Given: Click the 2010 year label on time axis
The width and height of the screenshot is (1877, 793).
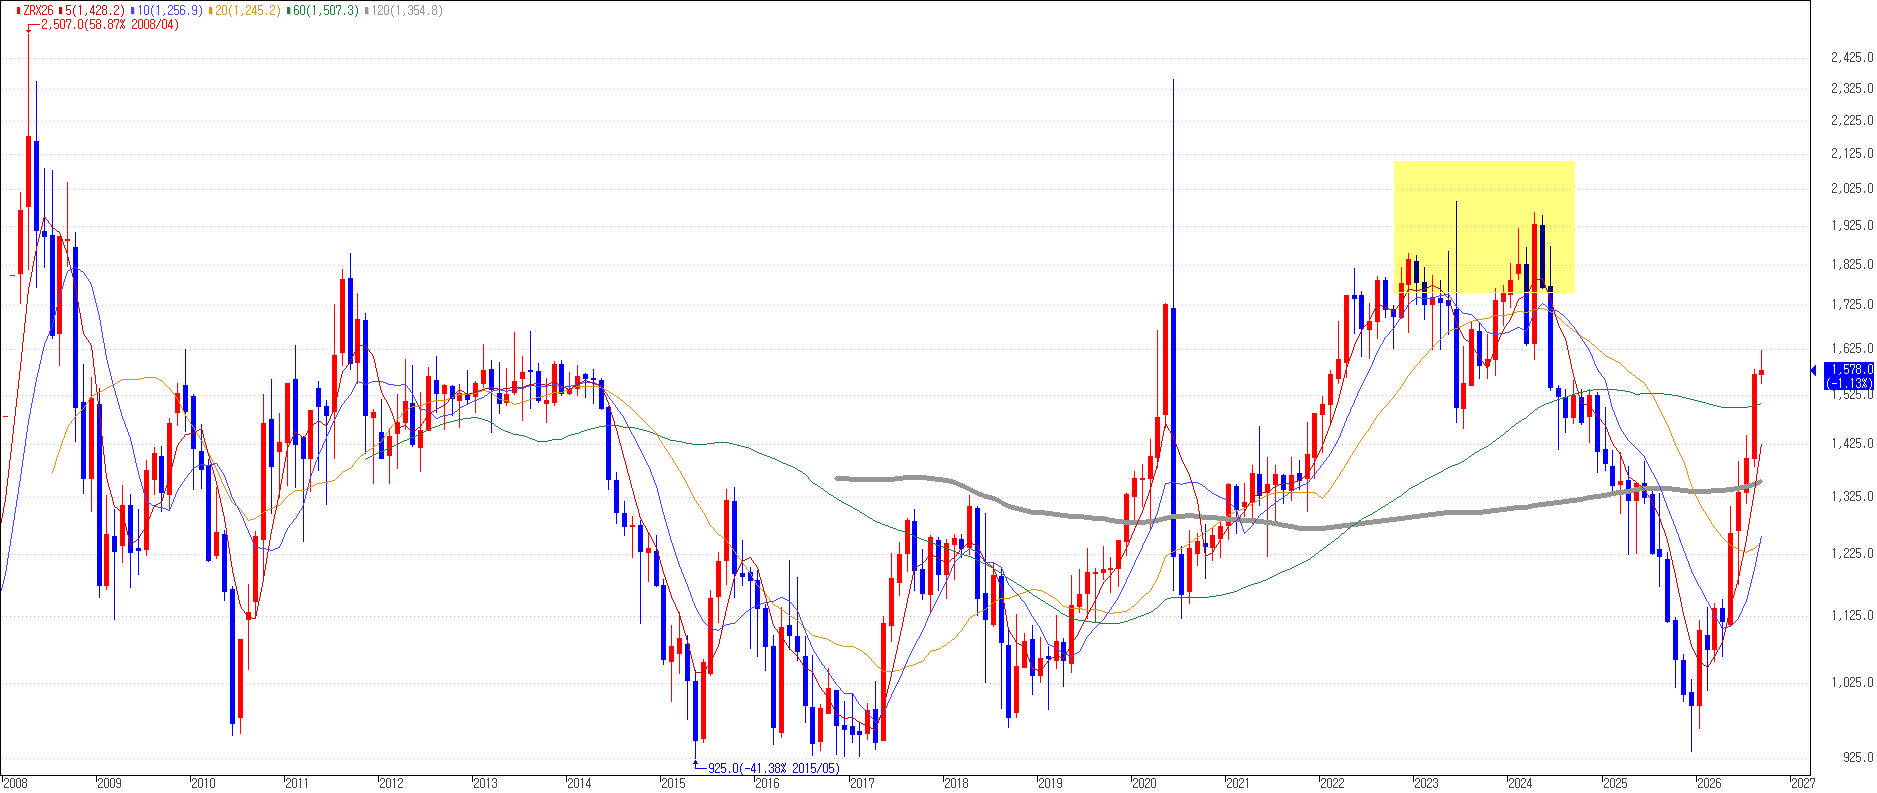Looking at the screenshot, I should point(203,783).
